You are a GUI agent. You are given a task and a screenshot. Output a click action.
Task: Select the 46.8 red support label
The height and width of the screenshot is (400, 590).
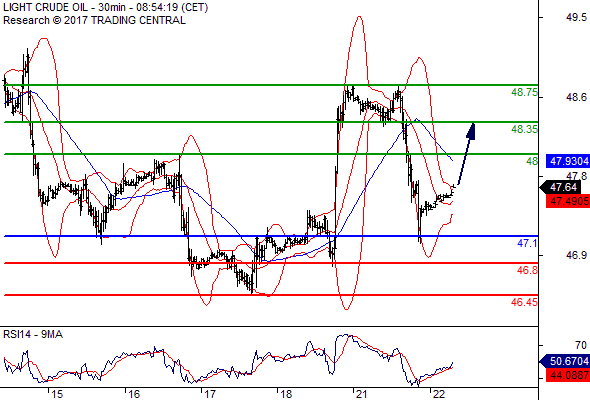tap(527, 270)
